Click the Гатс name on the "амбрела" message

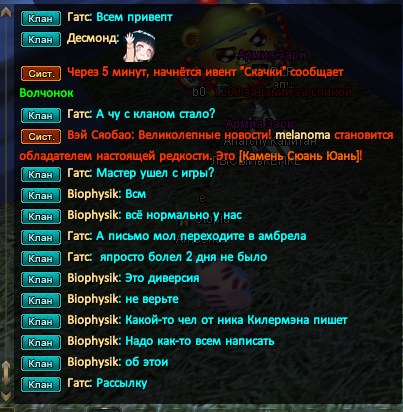(79, 236)
